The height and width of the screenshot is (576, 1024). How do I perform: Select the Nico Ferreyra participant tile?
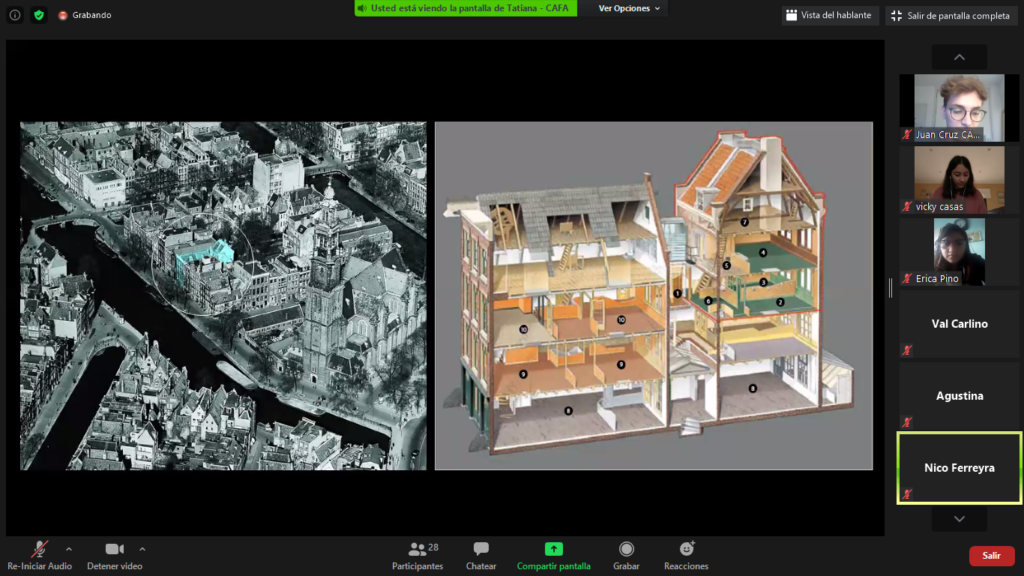(x=959, y=468)
